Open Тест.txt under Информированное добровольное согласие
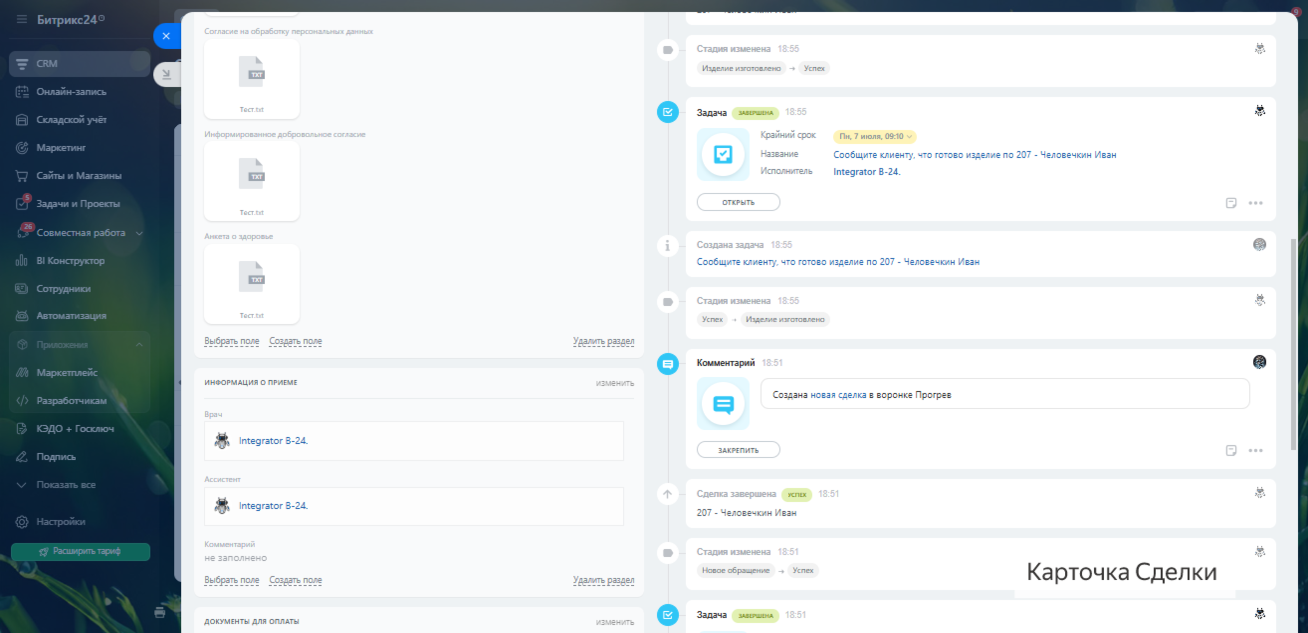Screen dimensions: 1308x633 point(252,181)
